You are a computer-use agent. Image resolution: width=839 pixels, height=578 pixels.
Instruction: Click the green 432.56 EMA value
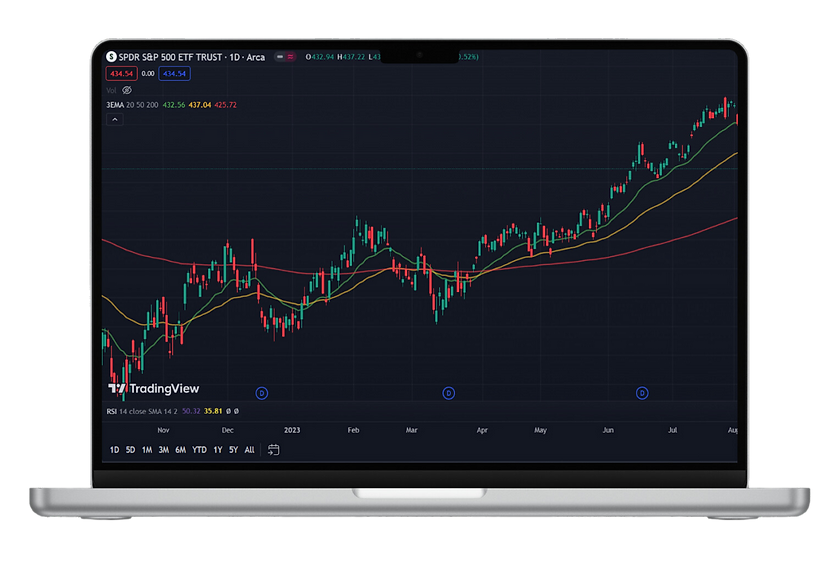(x=174, y=105)
